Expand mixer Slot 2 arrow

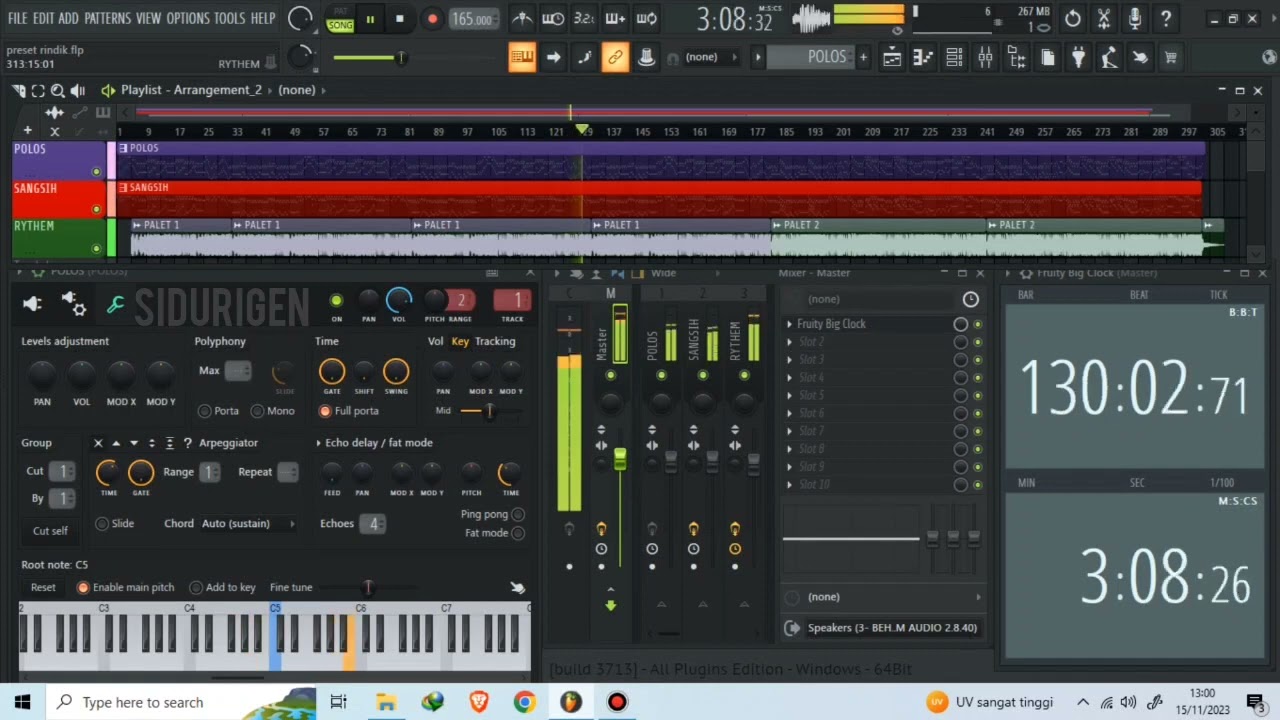(x=789, y=342)
